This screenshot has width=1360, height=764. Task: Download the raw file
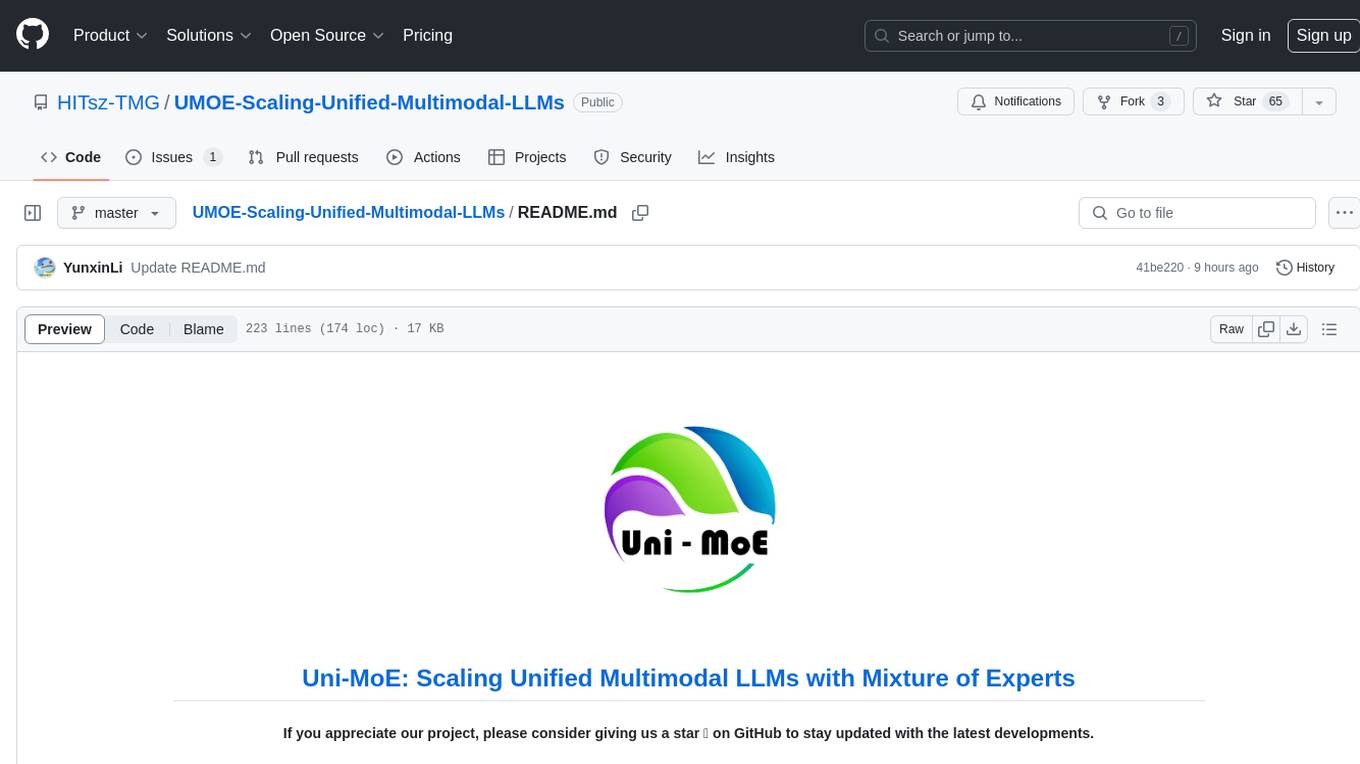[x=1294, y=329]
